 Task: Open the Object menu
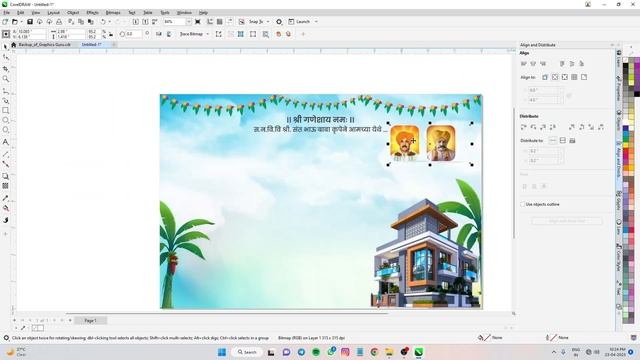tap(73, 13)
